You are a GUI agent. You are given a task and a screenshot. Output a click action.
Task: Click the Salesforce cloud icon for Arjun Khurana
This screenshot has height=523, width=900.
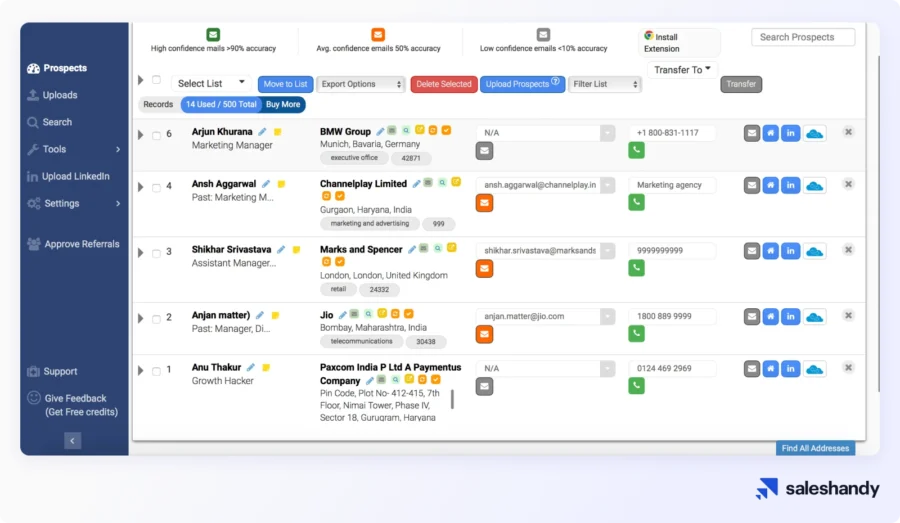(814, 134)
